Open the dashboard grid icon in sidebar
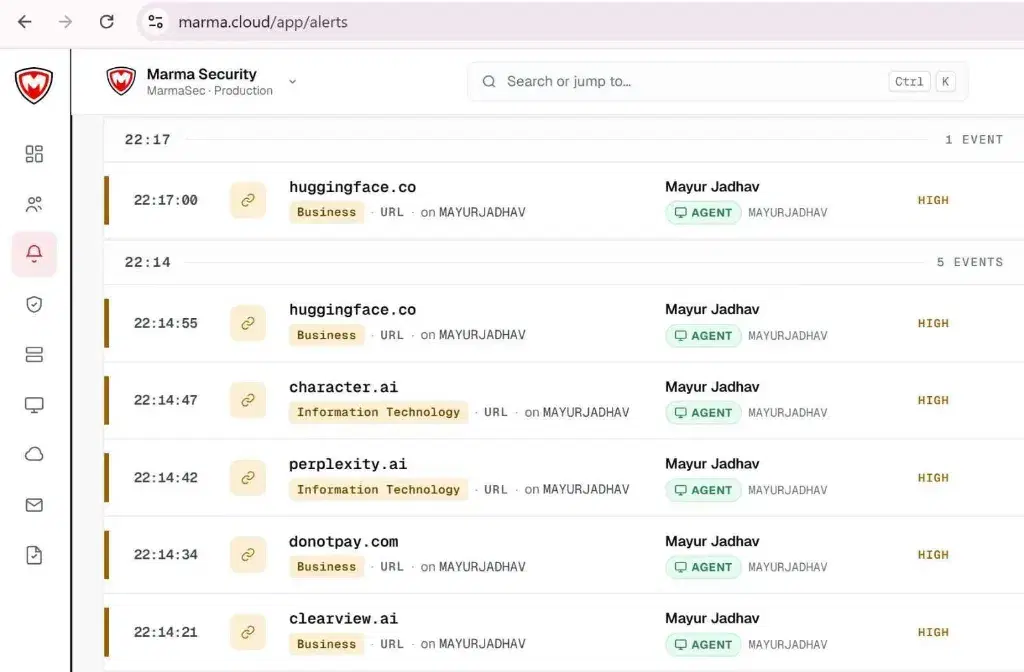 coord(34,153)
